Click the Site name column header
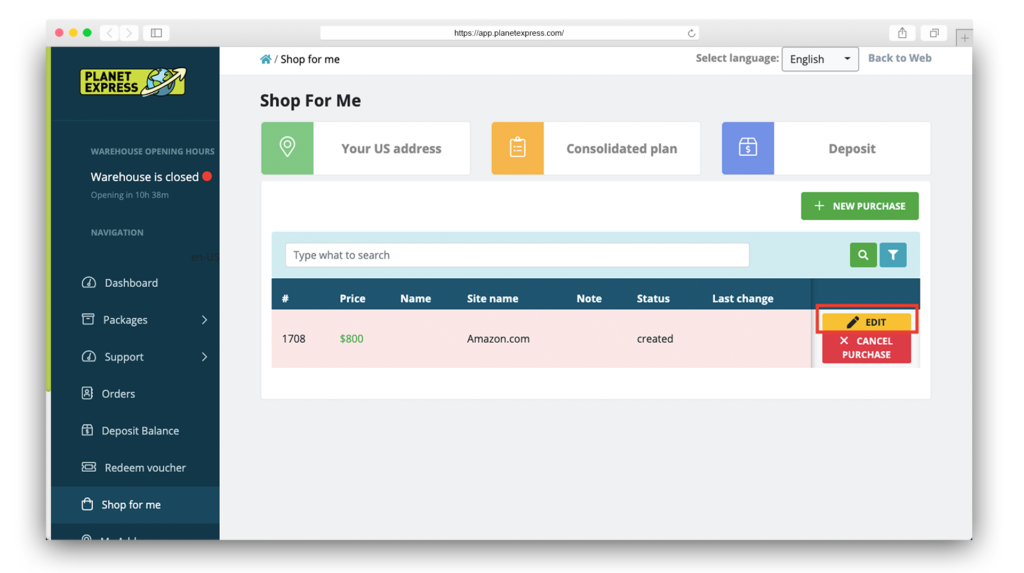Screen dimensions: 1024x573 click(x=492, y=299)
